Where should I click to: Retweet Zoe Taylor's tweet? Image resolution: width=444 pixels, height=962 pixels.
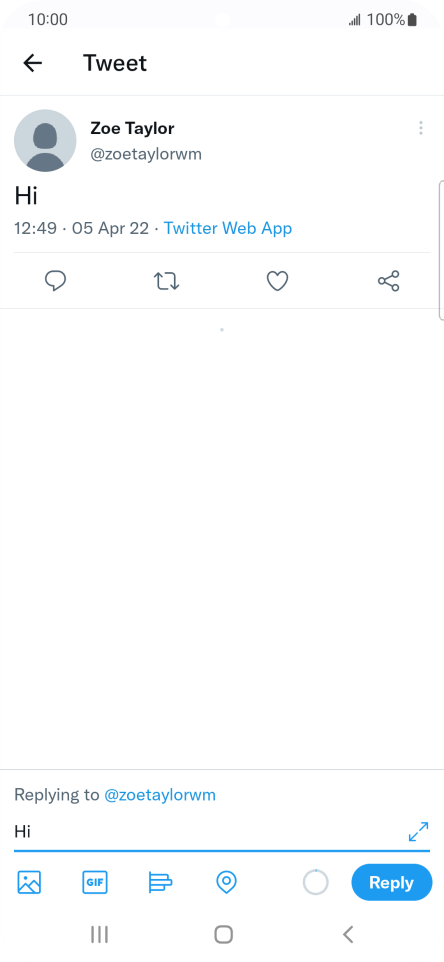click(166, 281)
